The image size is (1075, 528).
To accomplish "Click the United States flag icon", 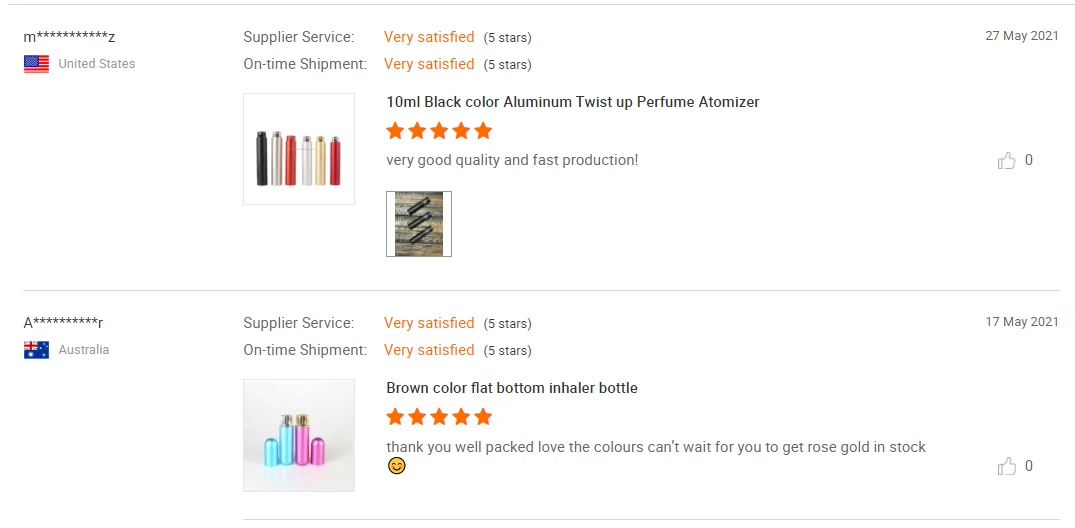I will click(36, 64).
